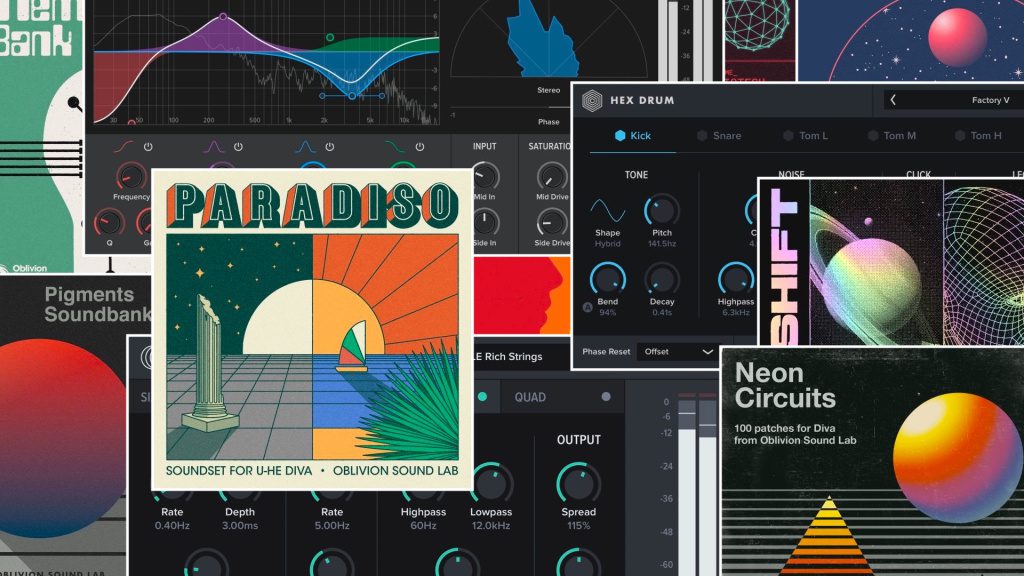Click the Rate 0.40Hz value
1024x576 pixels.
coord(172,526)
